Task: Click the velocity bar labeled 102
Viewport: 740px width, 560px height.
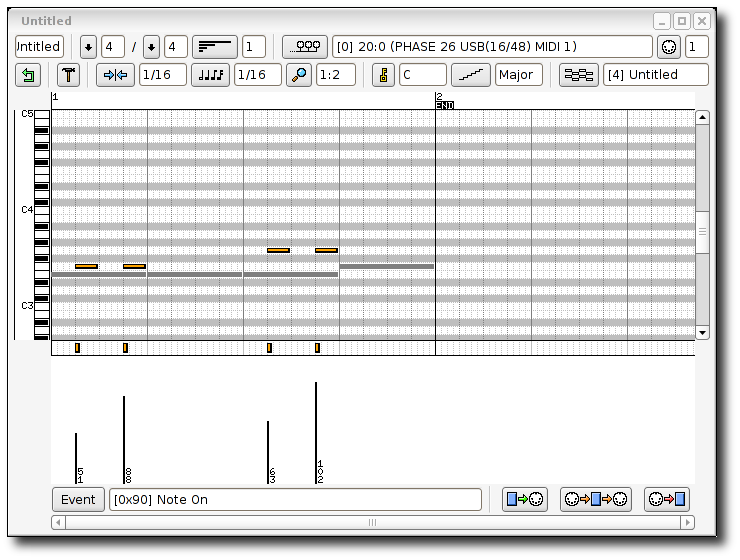Action: [x=316, y=433]
